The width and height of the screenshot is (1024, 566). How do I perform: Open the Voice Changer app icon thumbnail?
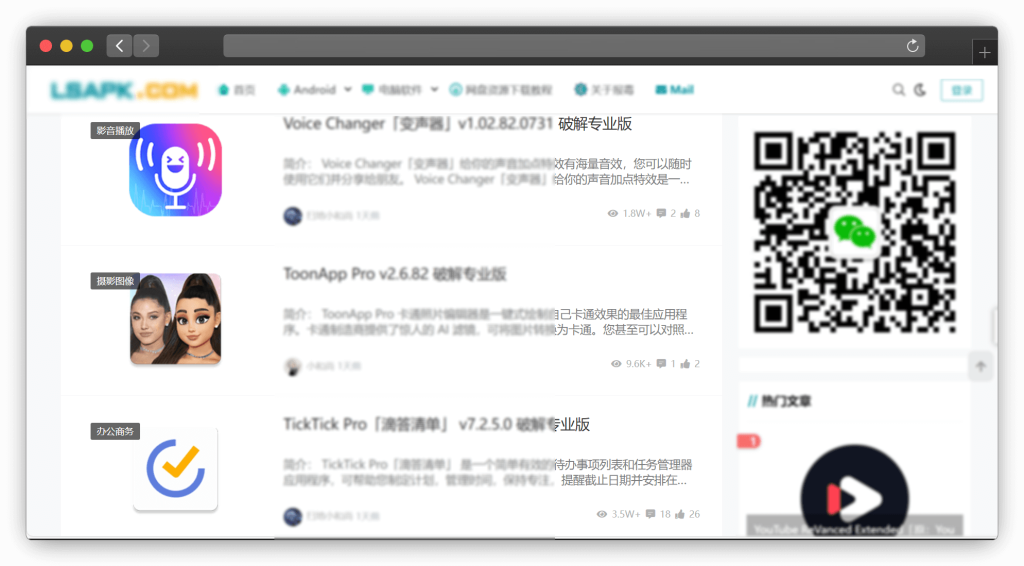176,170
